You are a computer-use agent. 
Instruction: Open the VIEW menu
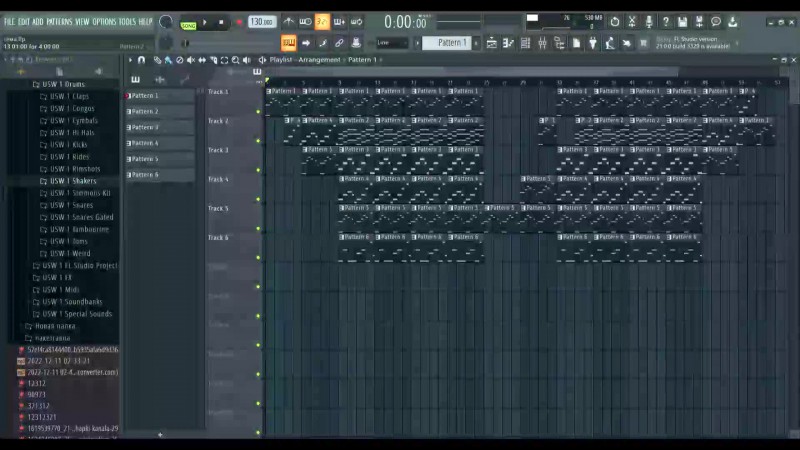pos(82,22)
